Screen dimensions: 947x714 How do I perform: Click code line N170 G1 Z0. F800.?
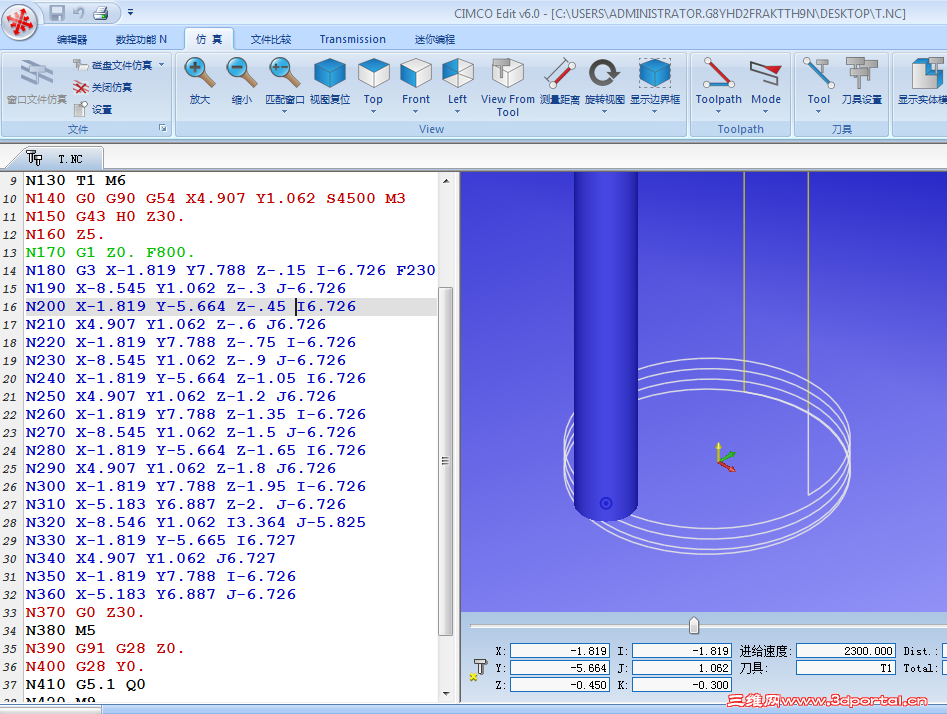pos(109,252)
